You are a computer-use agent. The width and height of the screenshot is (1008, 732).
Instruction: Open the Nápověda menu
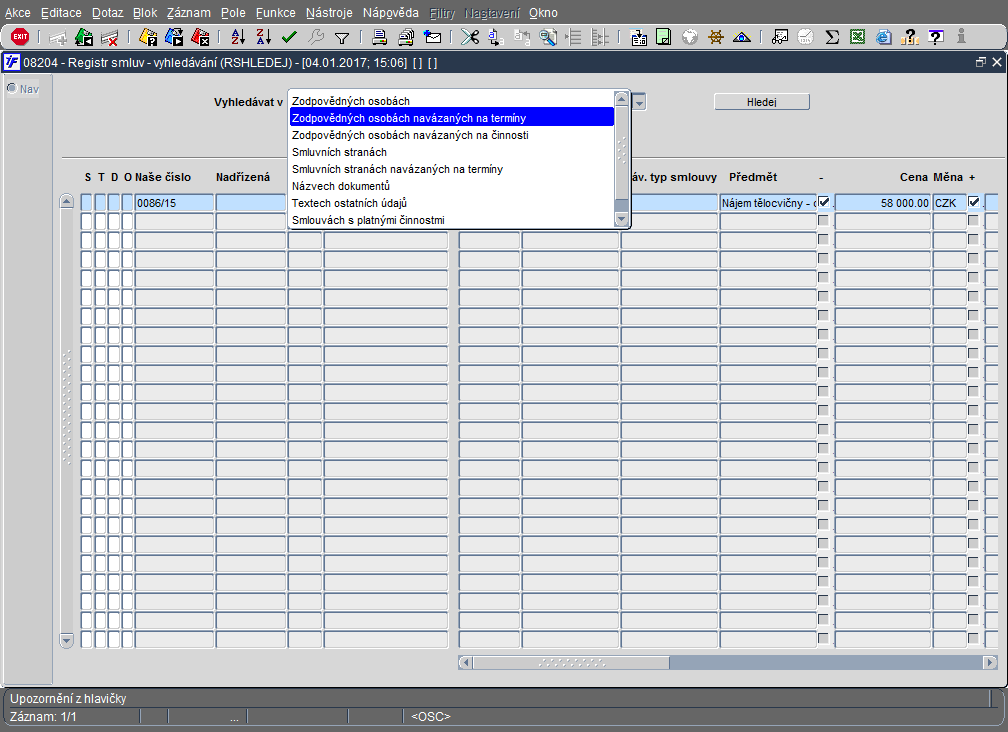[x=390, y=13]
